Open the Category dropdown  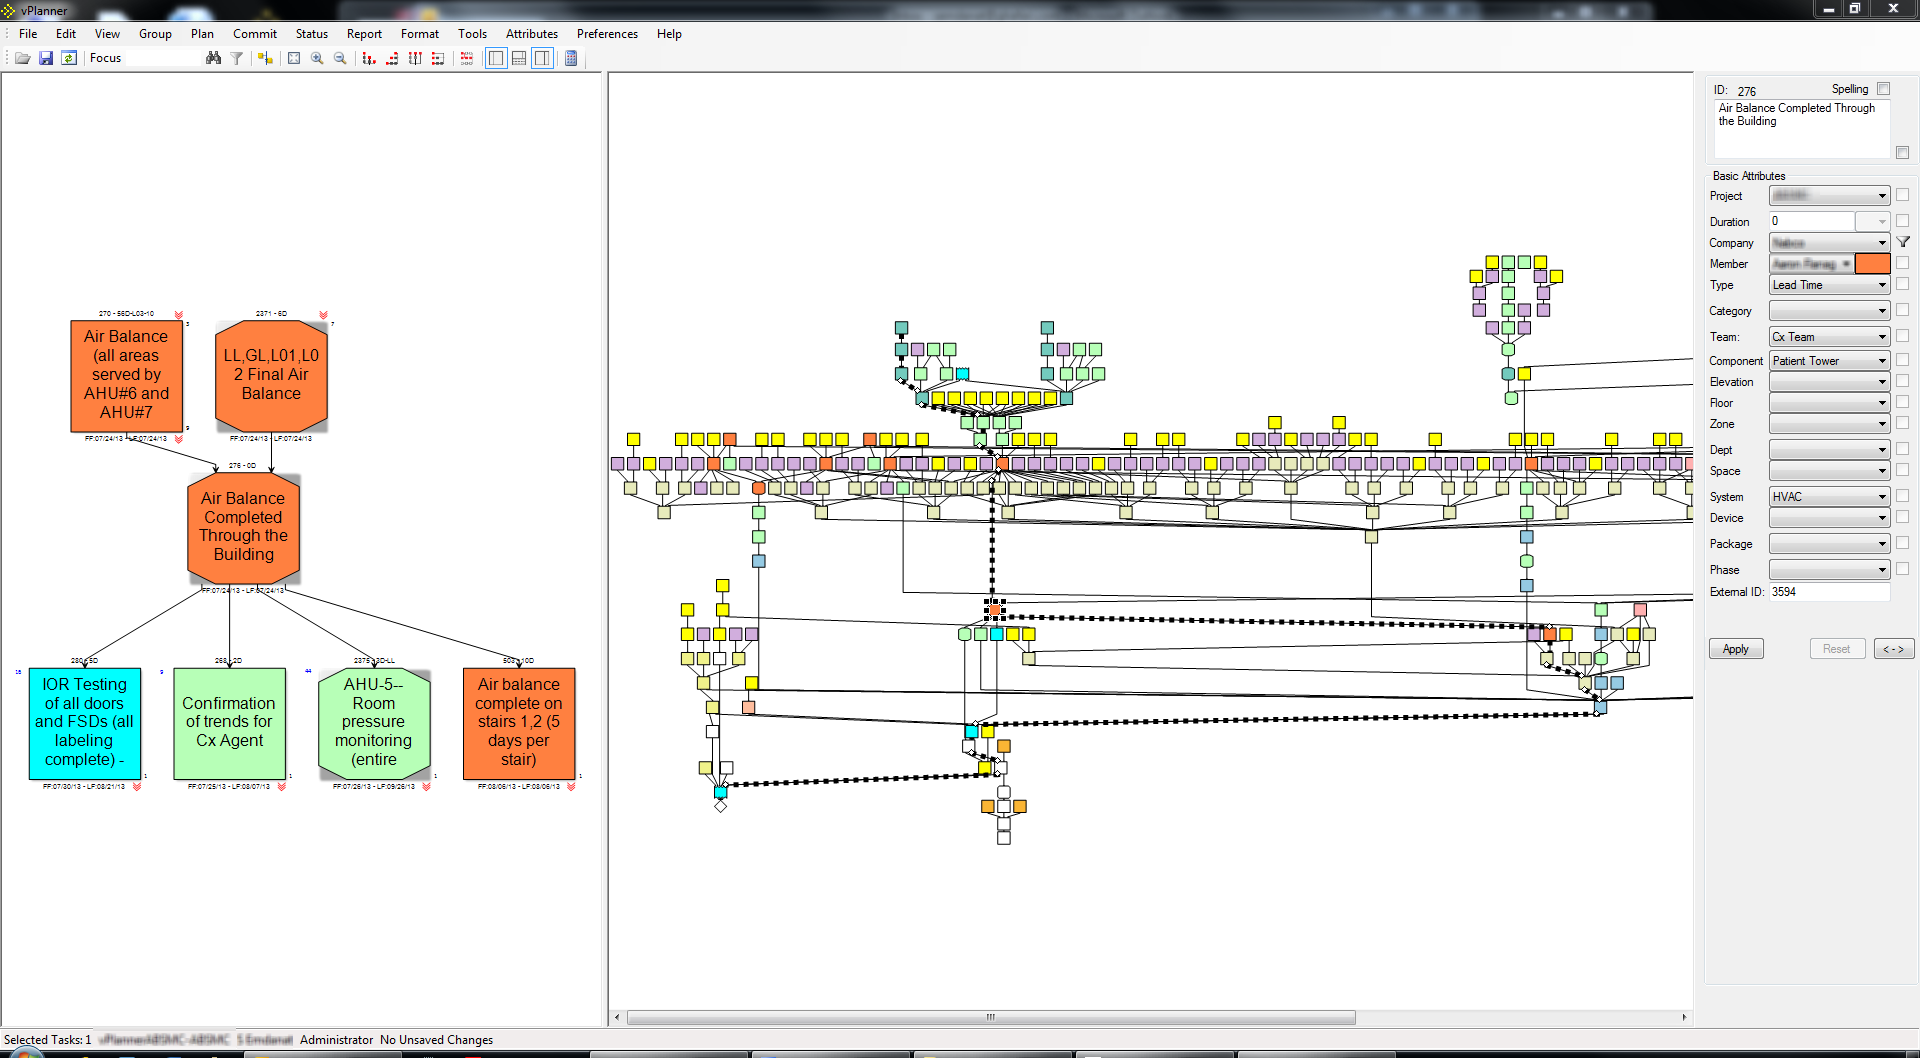click(x=1829, y=311)
